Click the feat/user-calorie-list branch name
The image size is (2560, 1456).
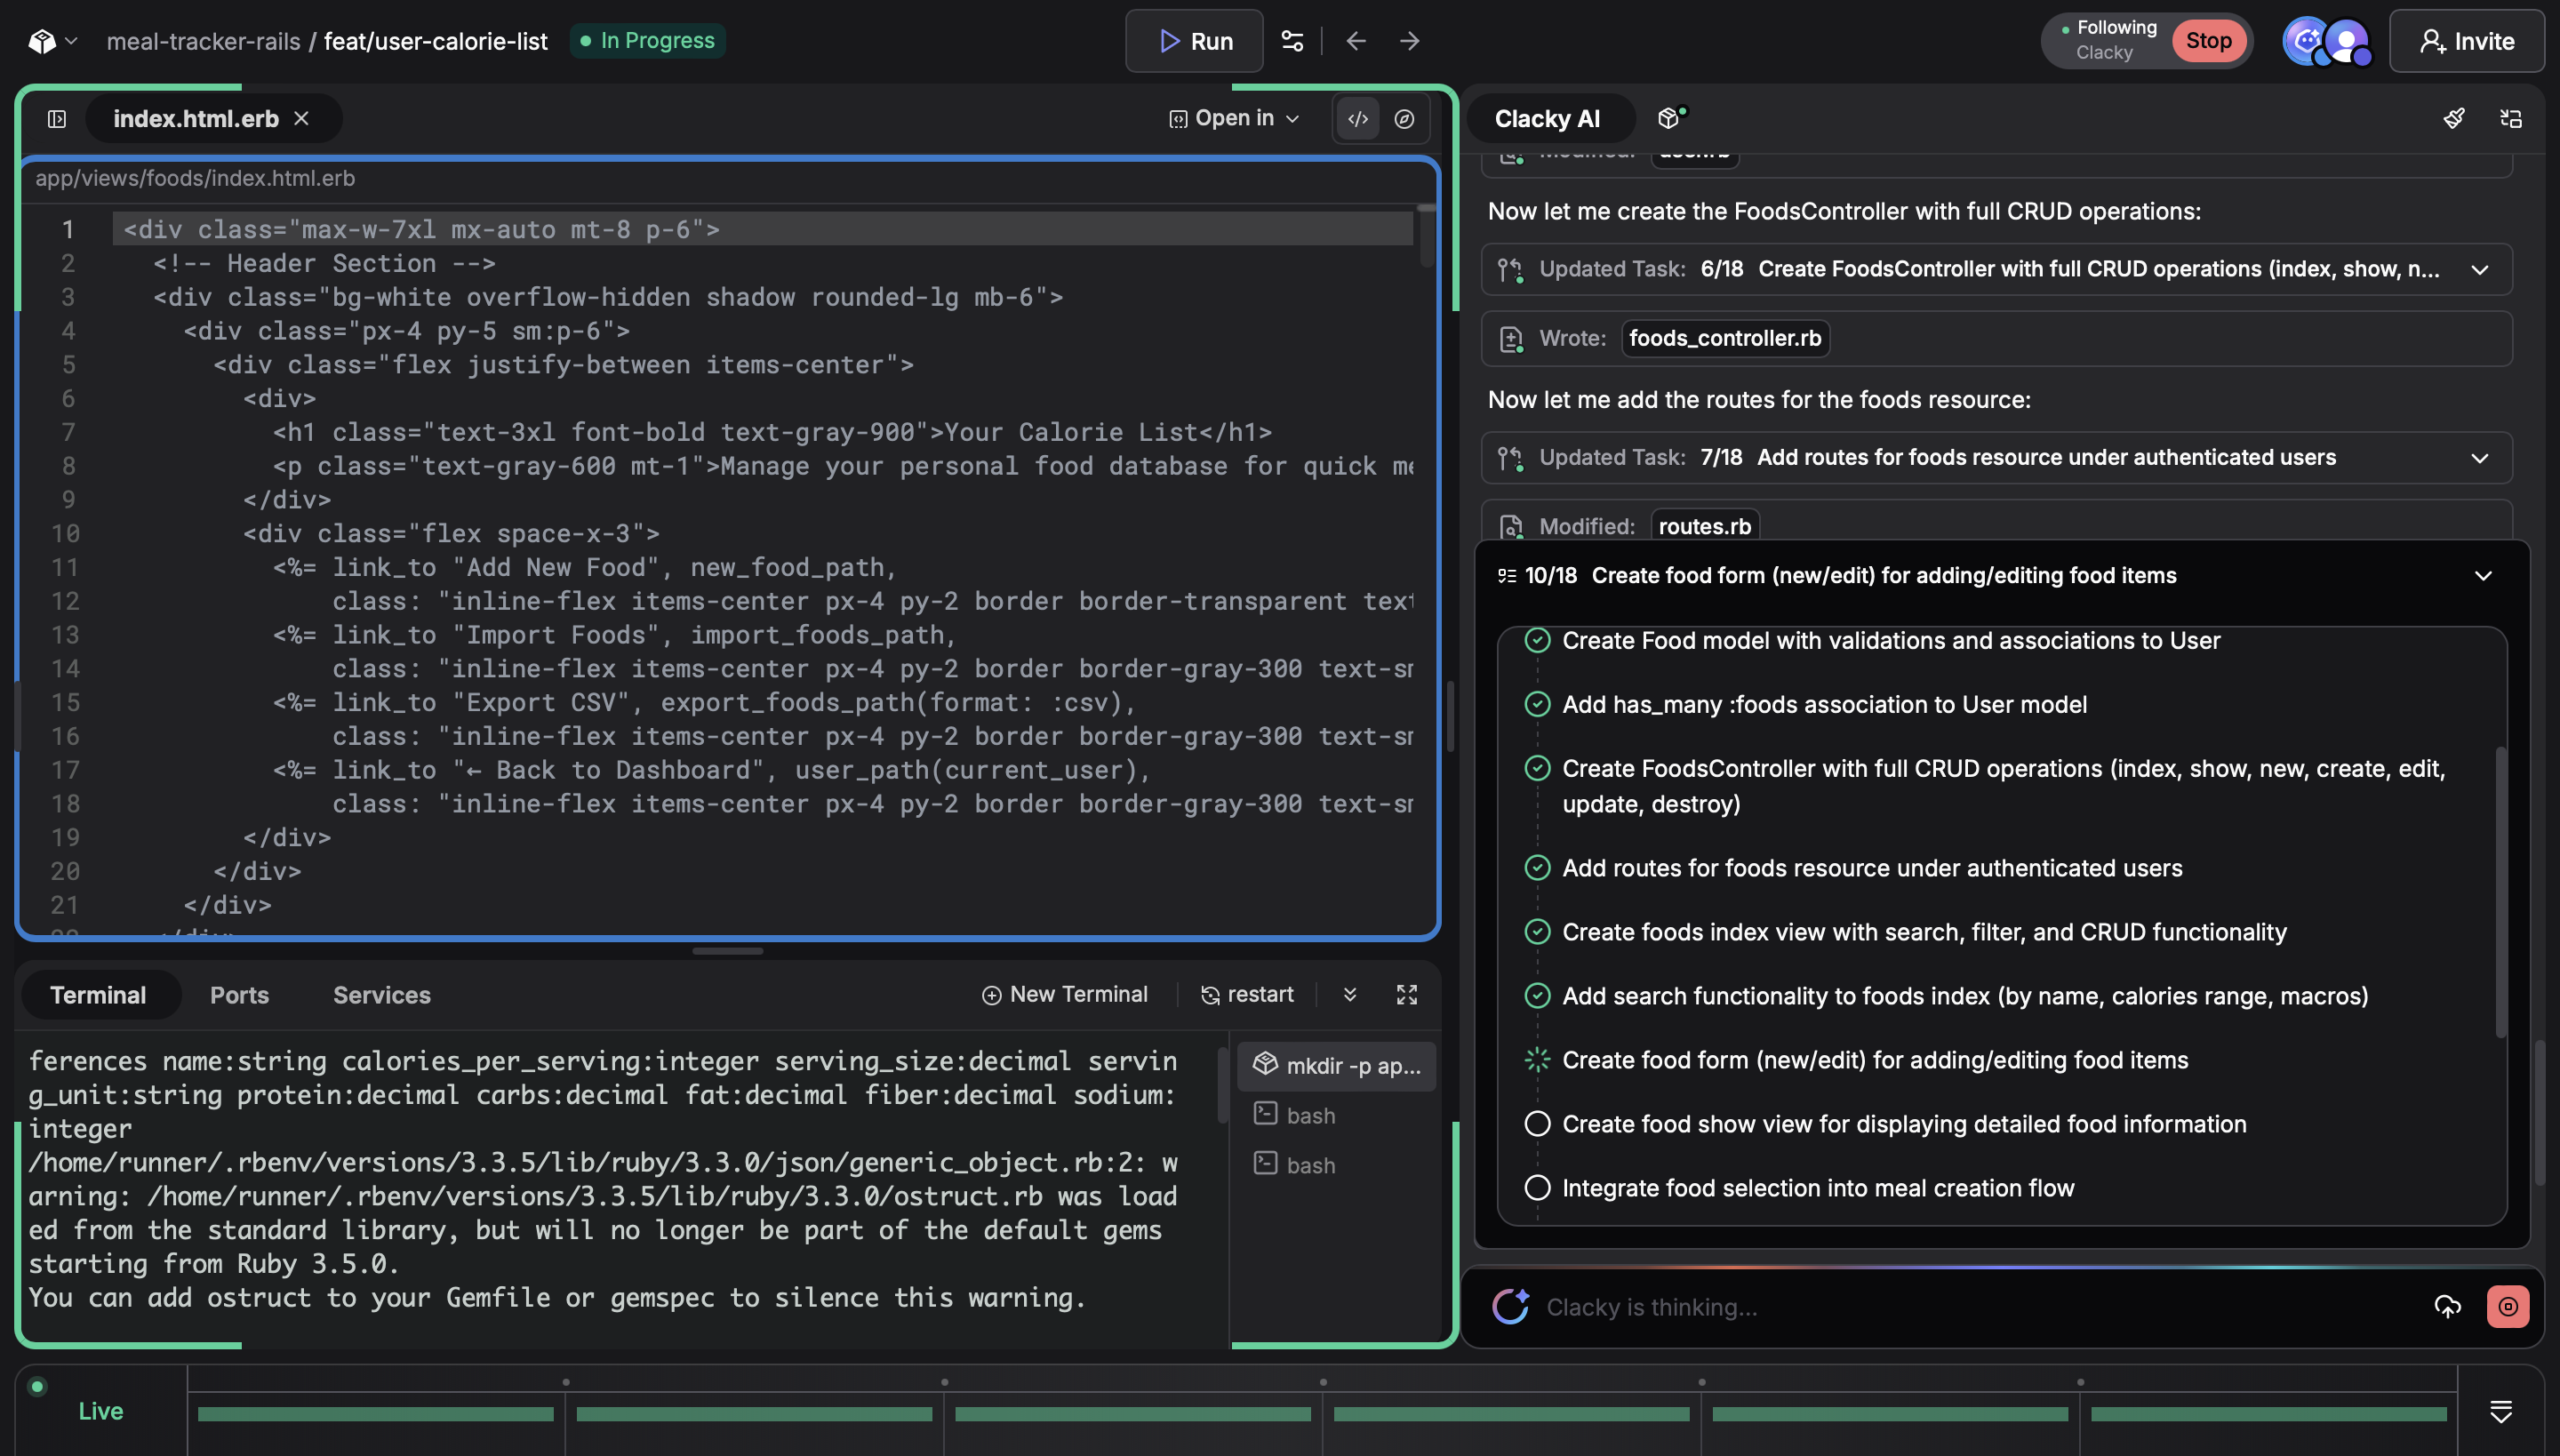(x=435, y=41)
